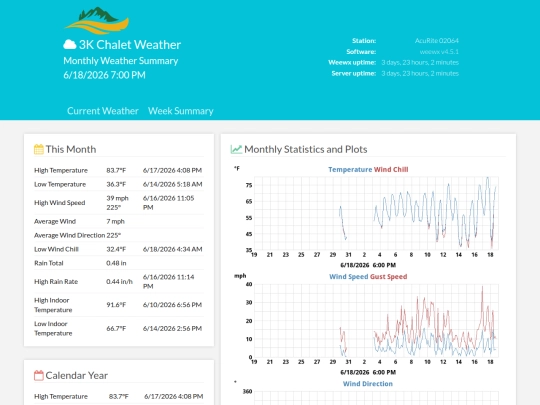The image size is (540, 405).
Task: Click the calendar icon next to This Month
Action: click(39, 149)
